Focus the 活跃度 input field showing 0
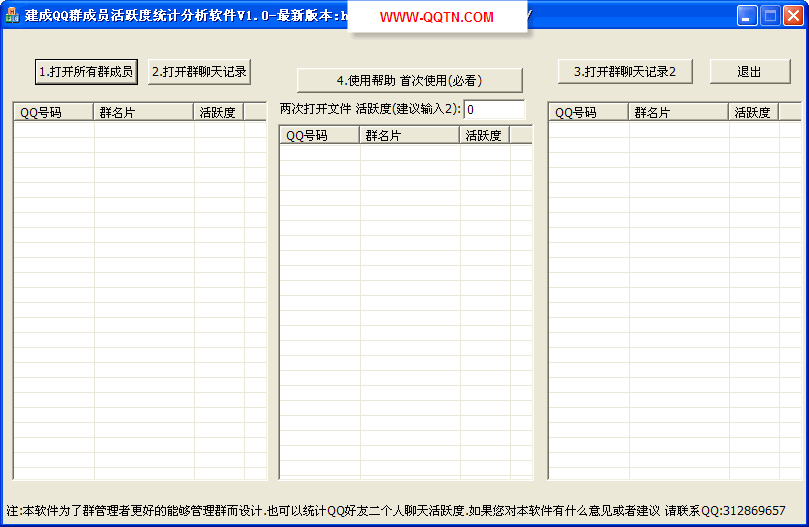This screenshot has height=527, width=809. pyautogui.click(x=494, y=109)
